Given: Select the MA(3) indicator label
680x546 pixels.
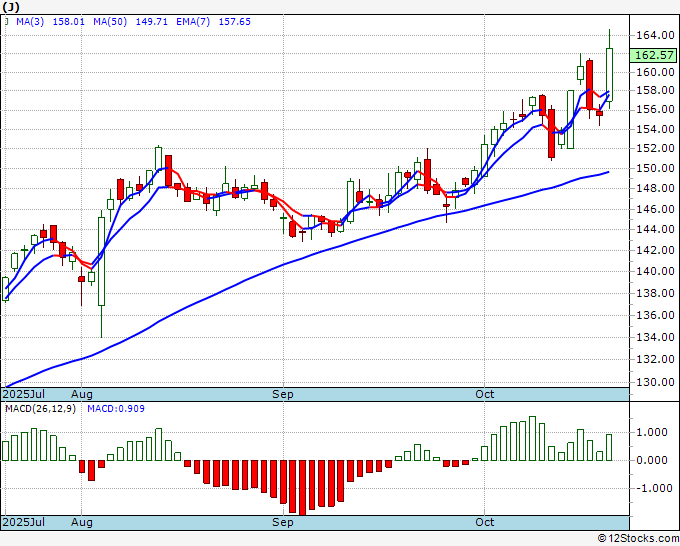Looking at the screenshot, I should (30, 22).
